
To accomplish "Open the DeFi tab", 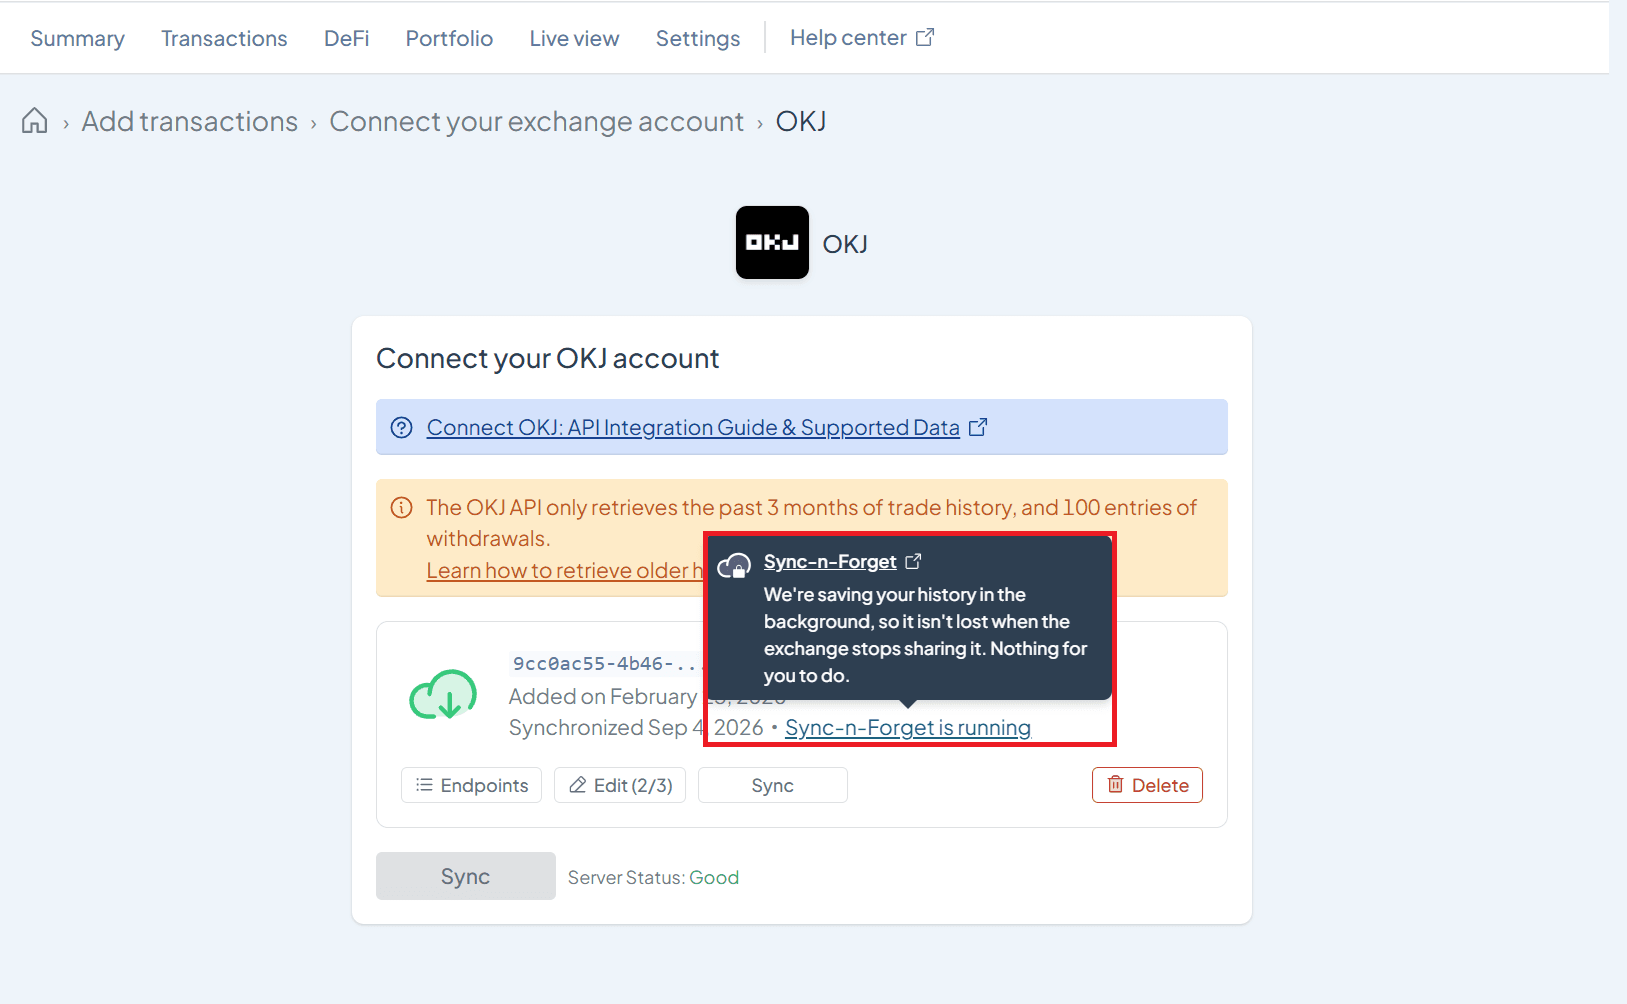I will click(346, 38).
